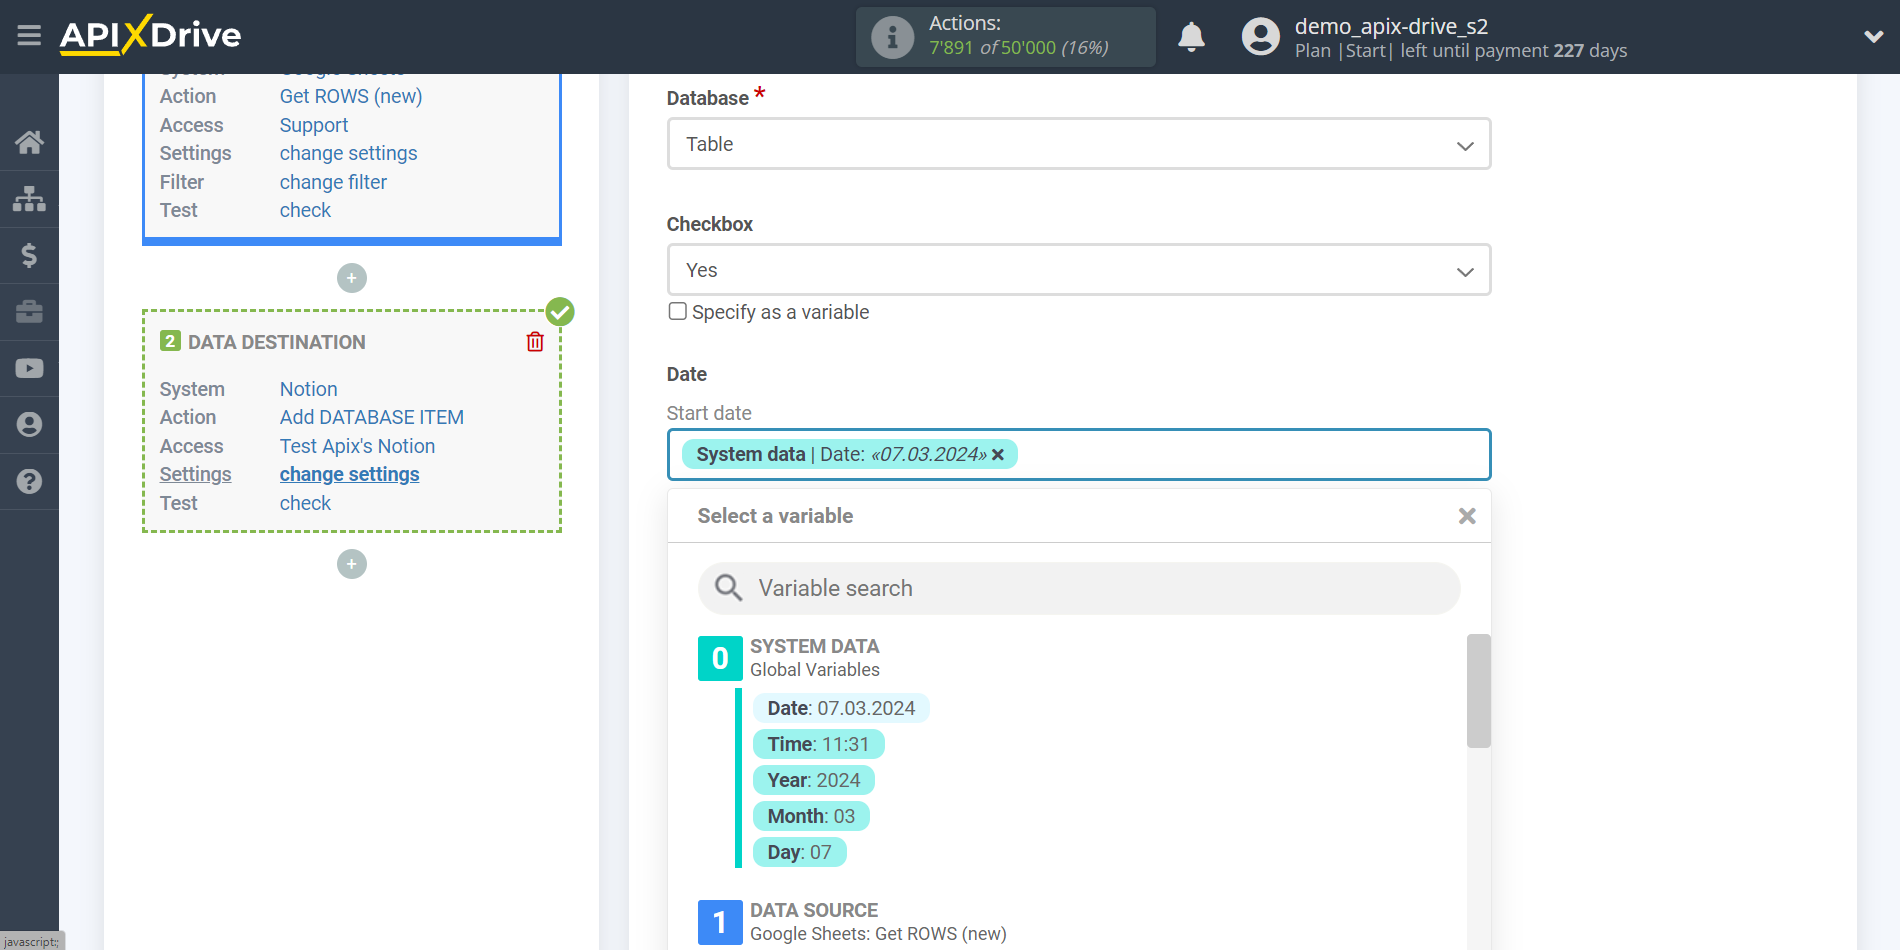
Task: Expand the account chevron menu
Action: tap(1873, 37)
